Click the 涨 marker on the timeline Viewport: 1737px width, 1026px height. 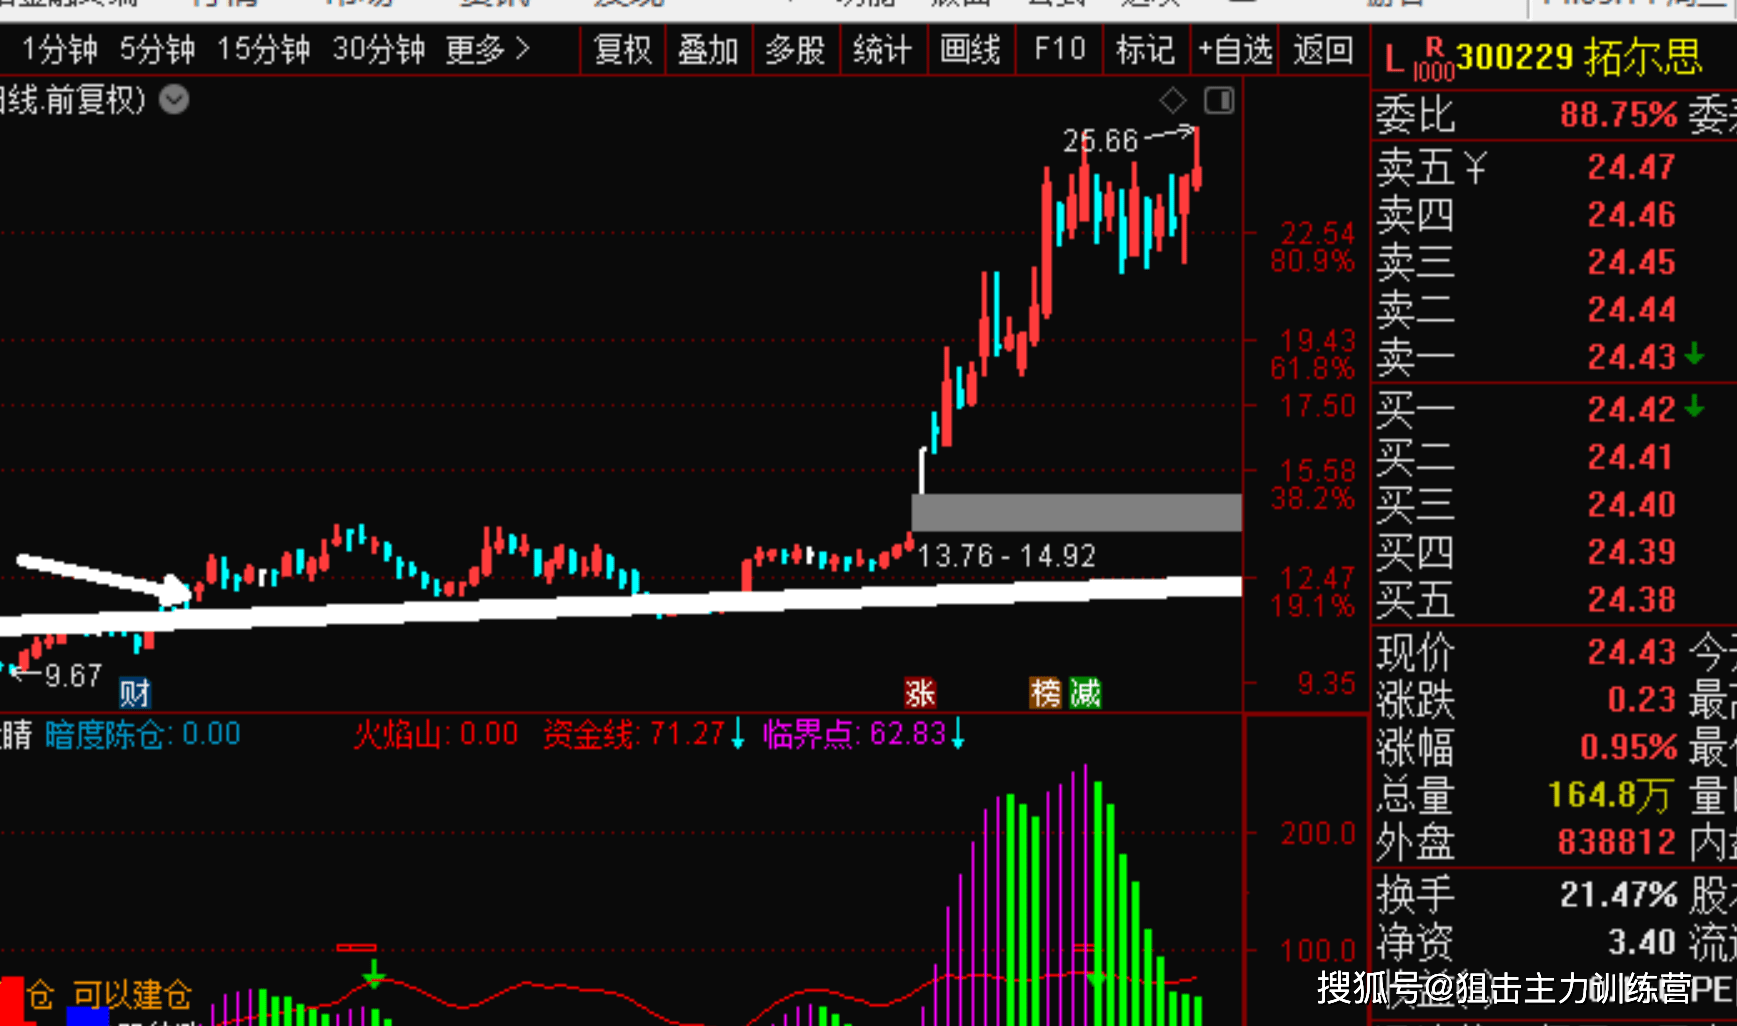click(920, 693)
